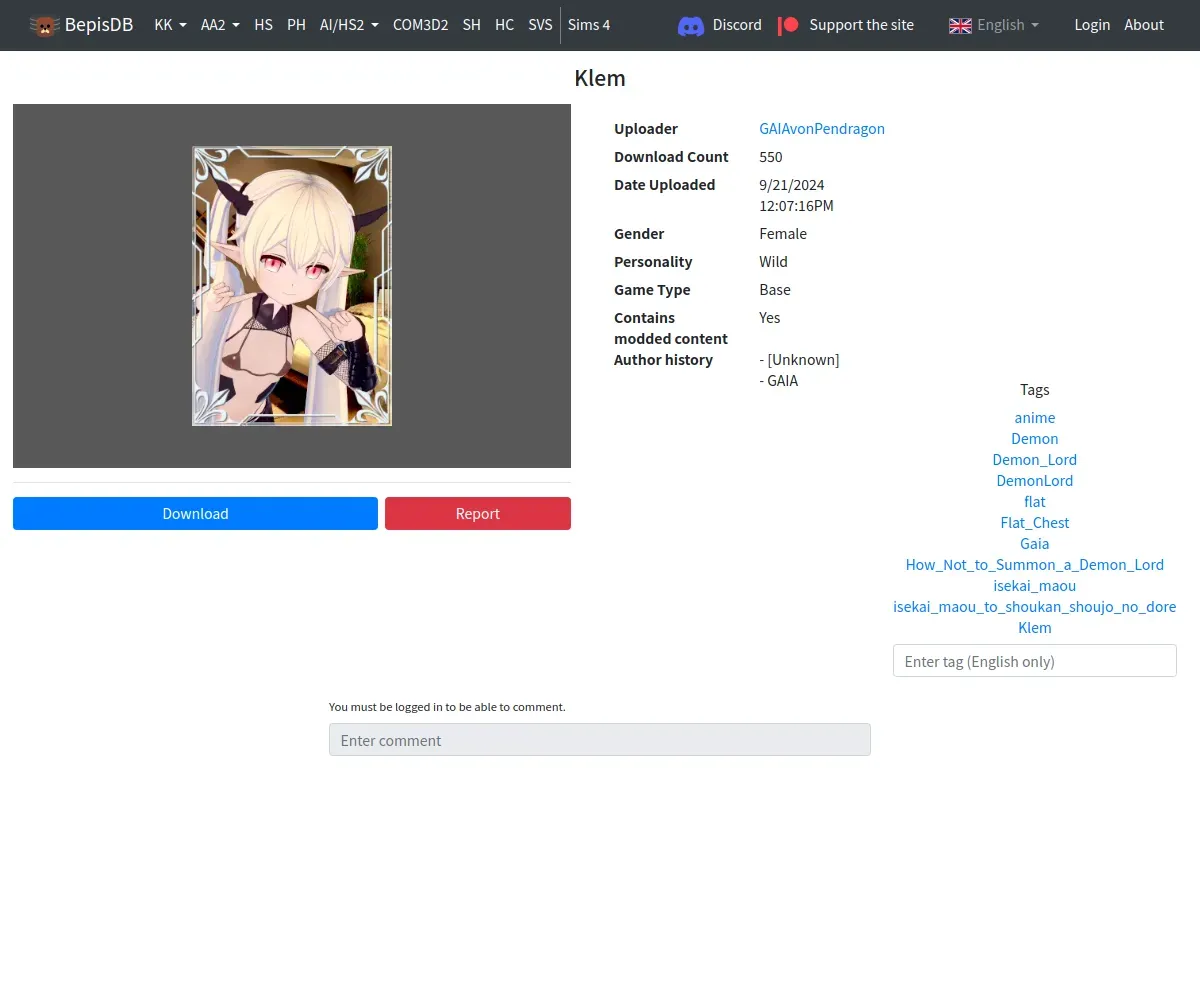Screen dimensions: 1200x1000
Task: Click the author history entry GAIA
Action: (x=779, y=381)
